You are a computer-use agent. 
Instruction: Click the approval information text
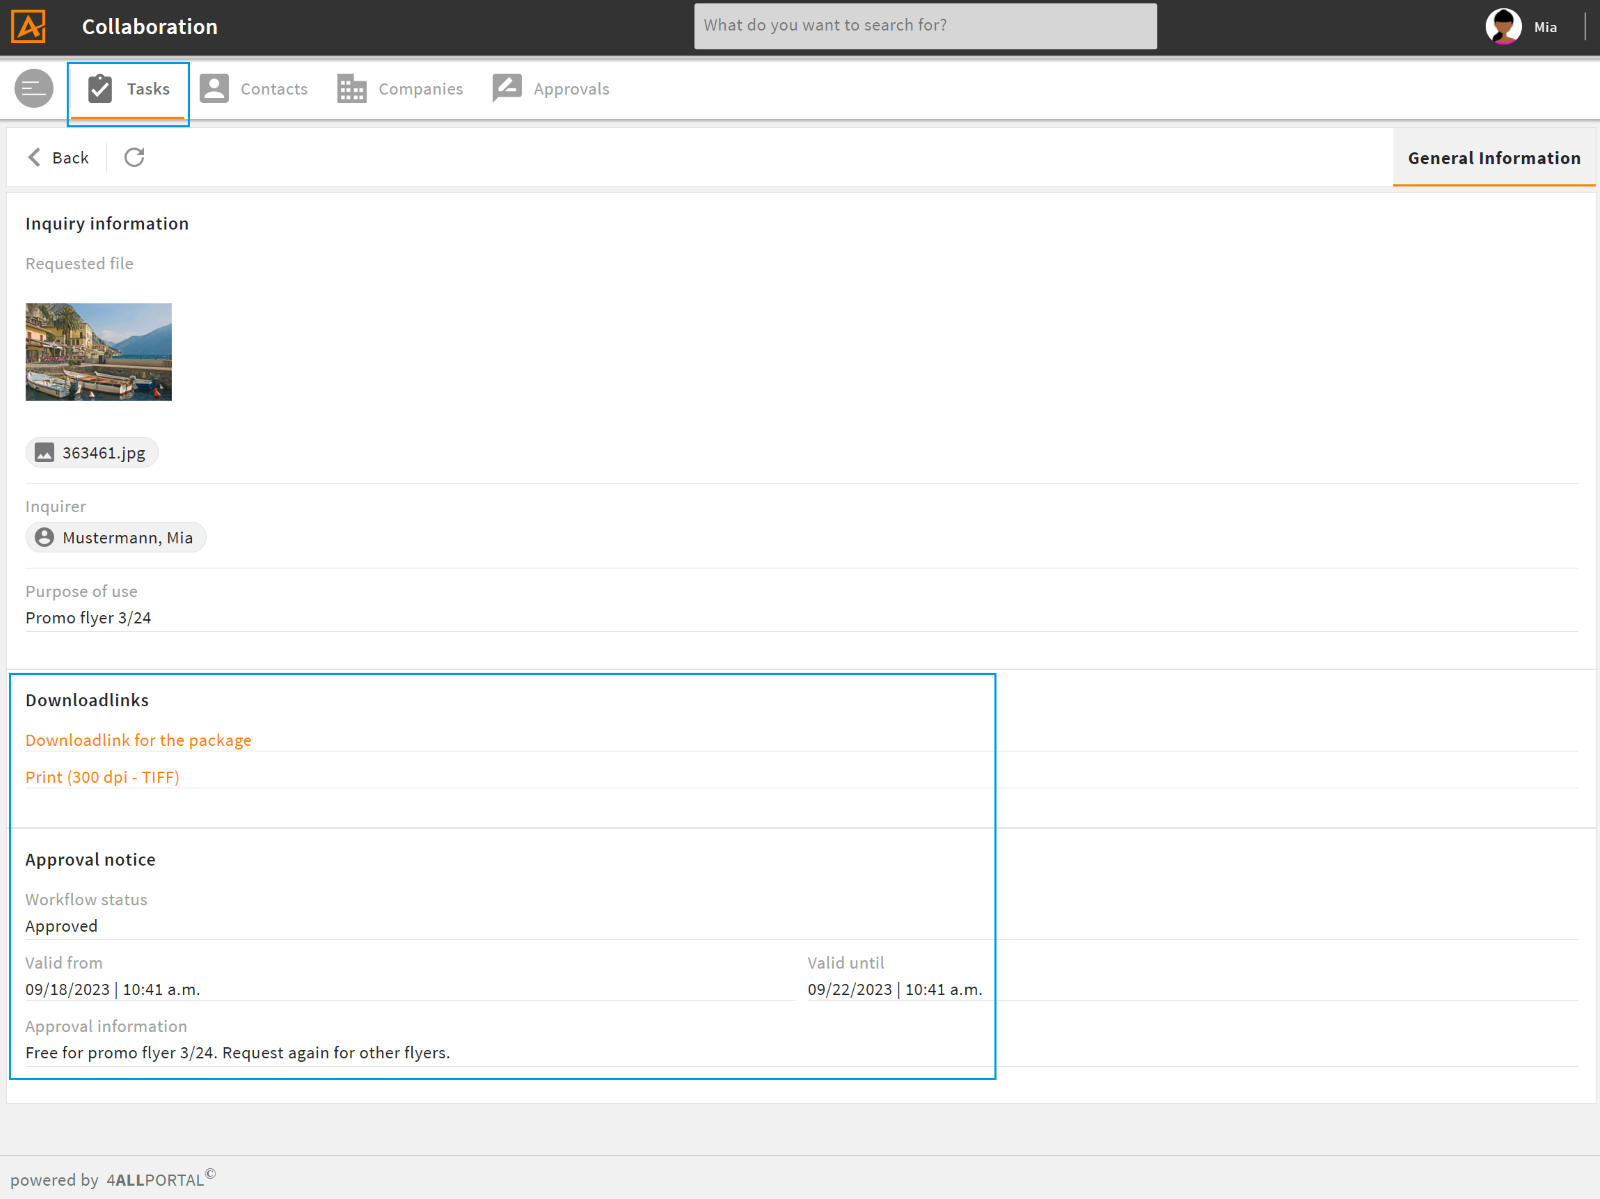click(x=238, y=1052)
